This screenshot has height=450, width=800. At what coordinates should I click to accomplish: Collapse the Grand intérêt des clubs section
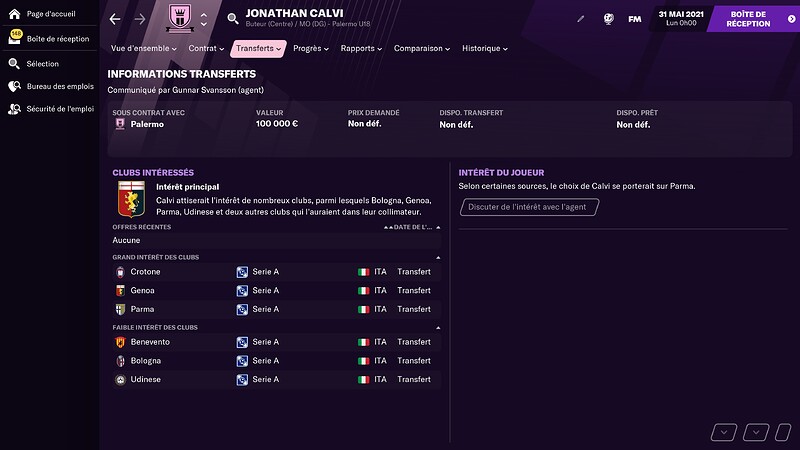[x=438, y=258]
